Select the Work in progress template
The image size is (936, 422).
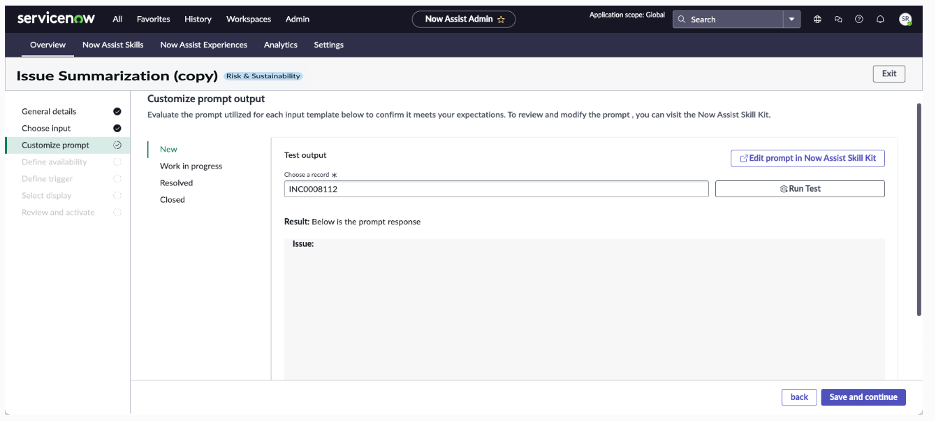coord(191,166)
